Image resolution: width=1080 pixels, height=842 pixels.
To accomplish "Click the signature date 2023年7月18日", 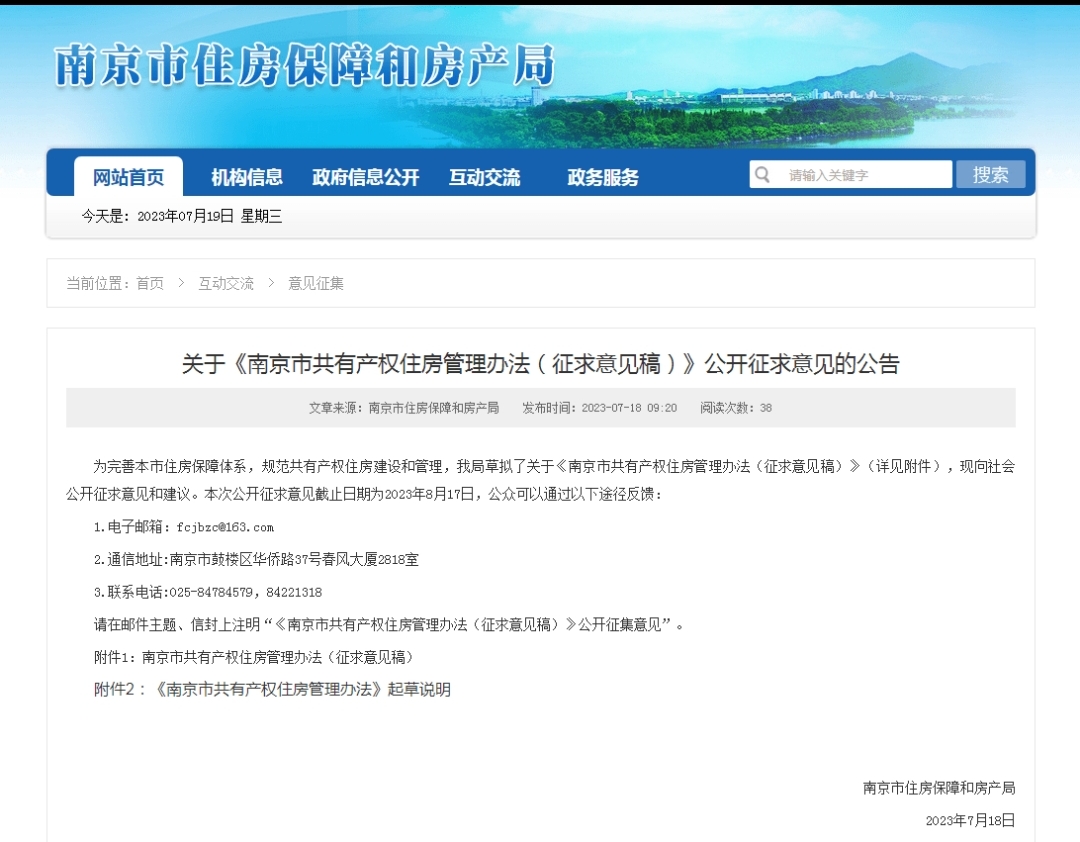I will point(970,820).
